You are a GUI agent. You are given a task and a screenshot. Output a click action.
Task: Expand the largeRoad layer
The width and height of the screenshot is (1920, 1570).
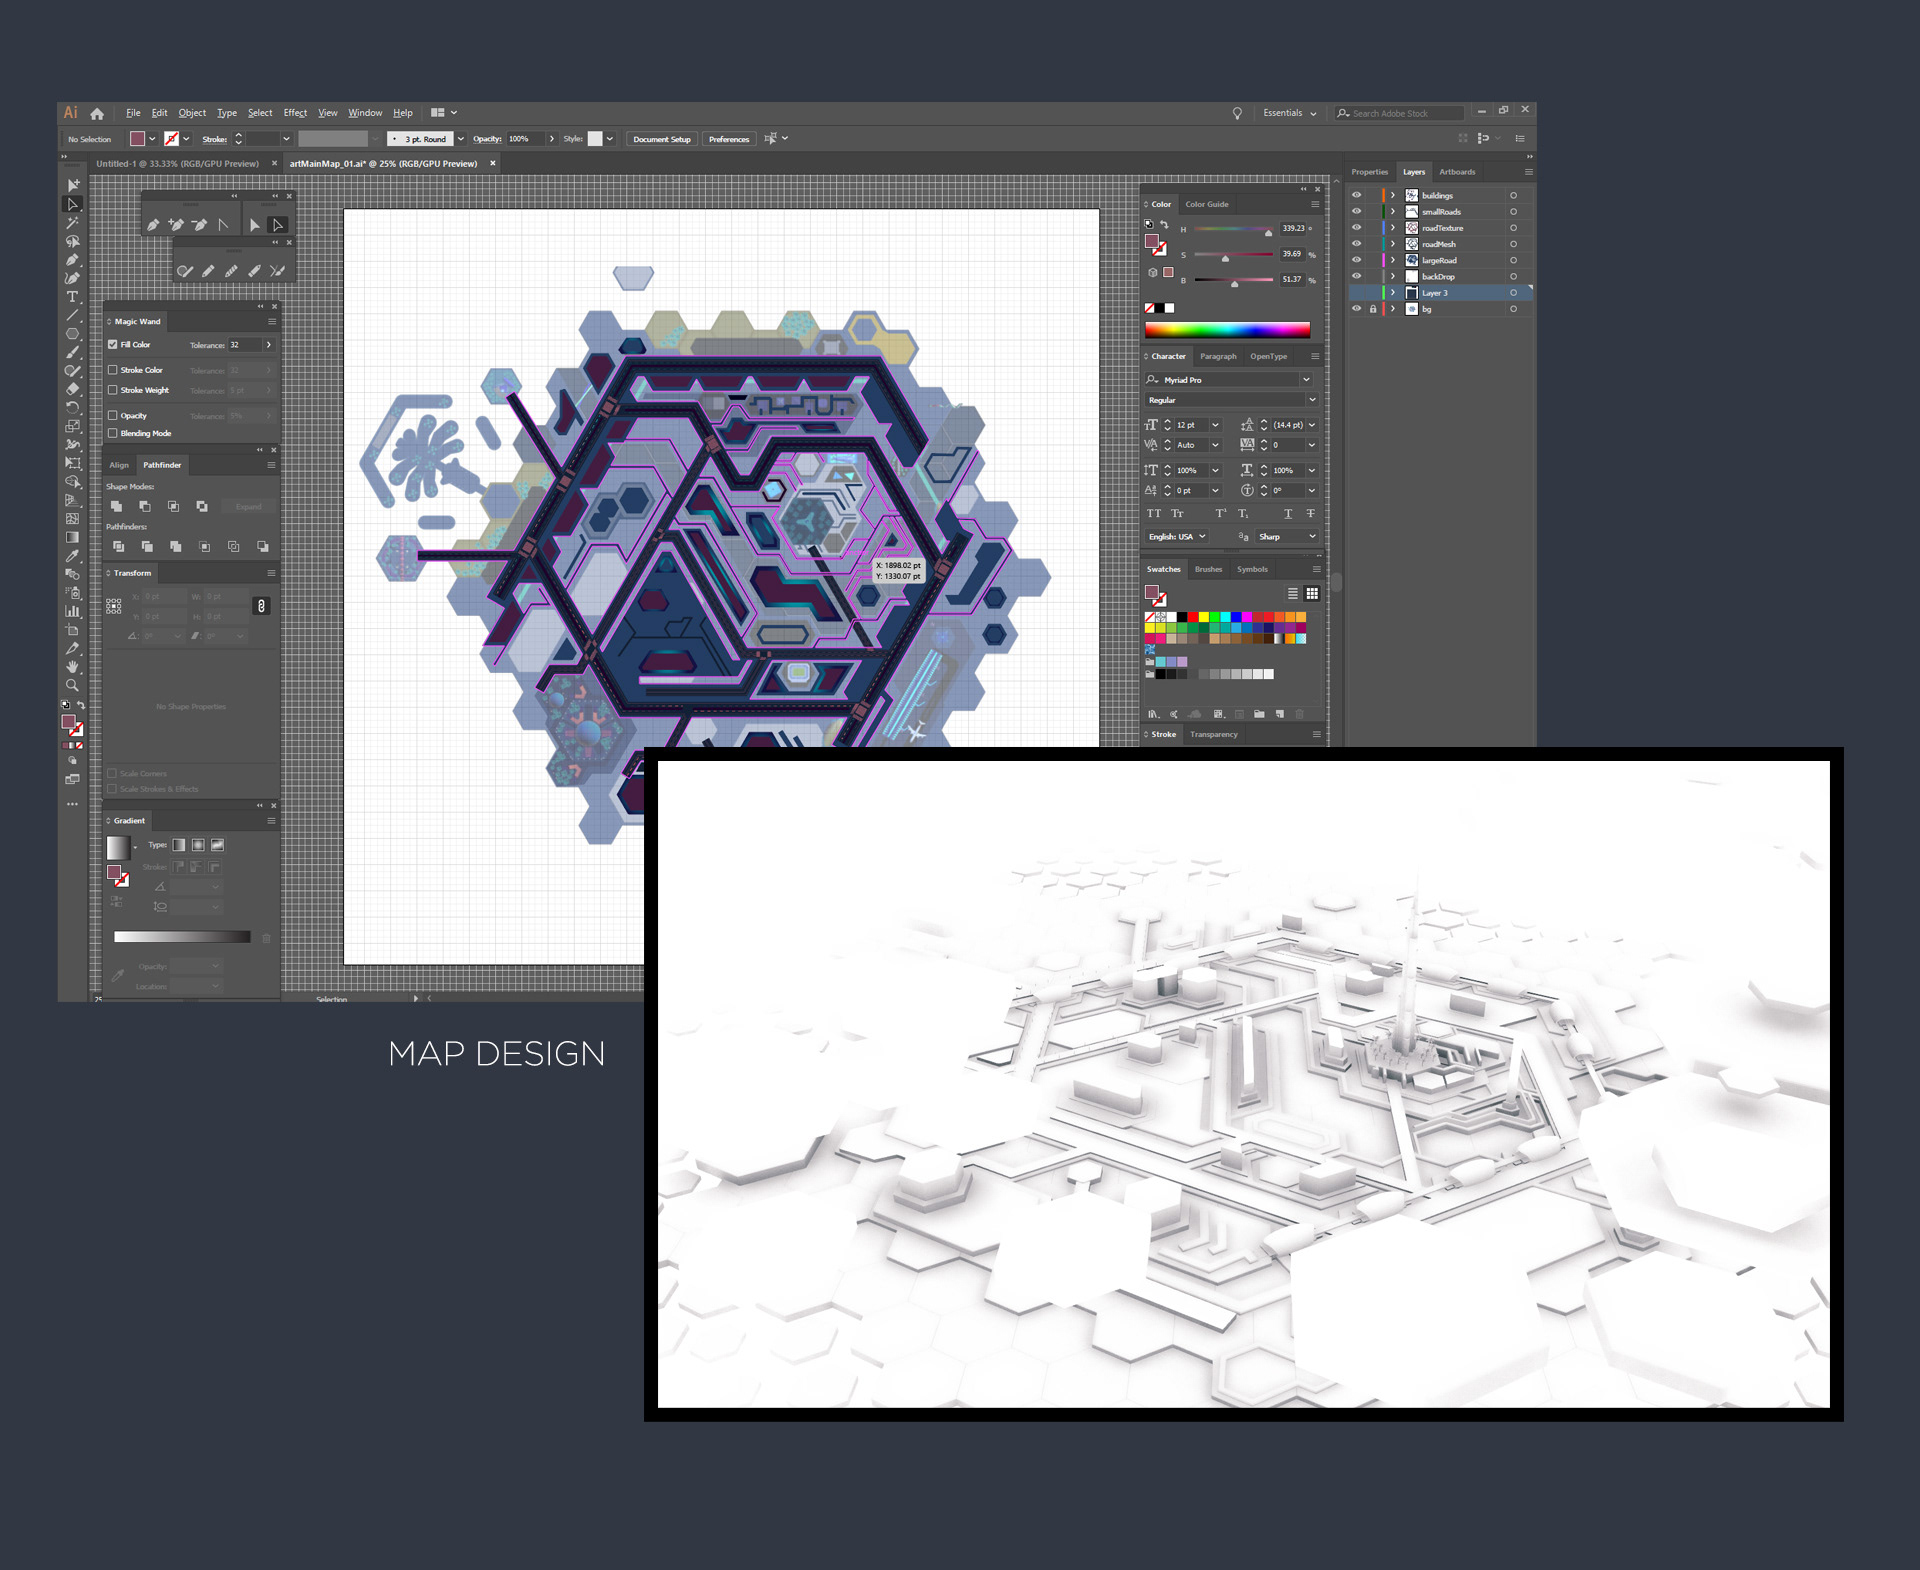tap(1392, 260)
